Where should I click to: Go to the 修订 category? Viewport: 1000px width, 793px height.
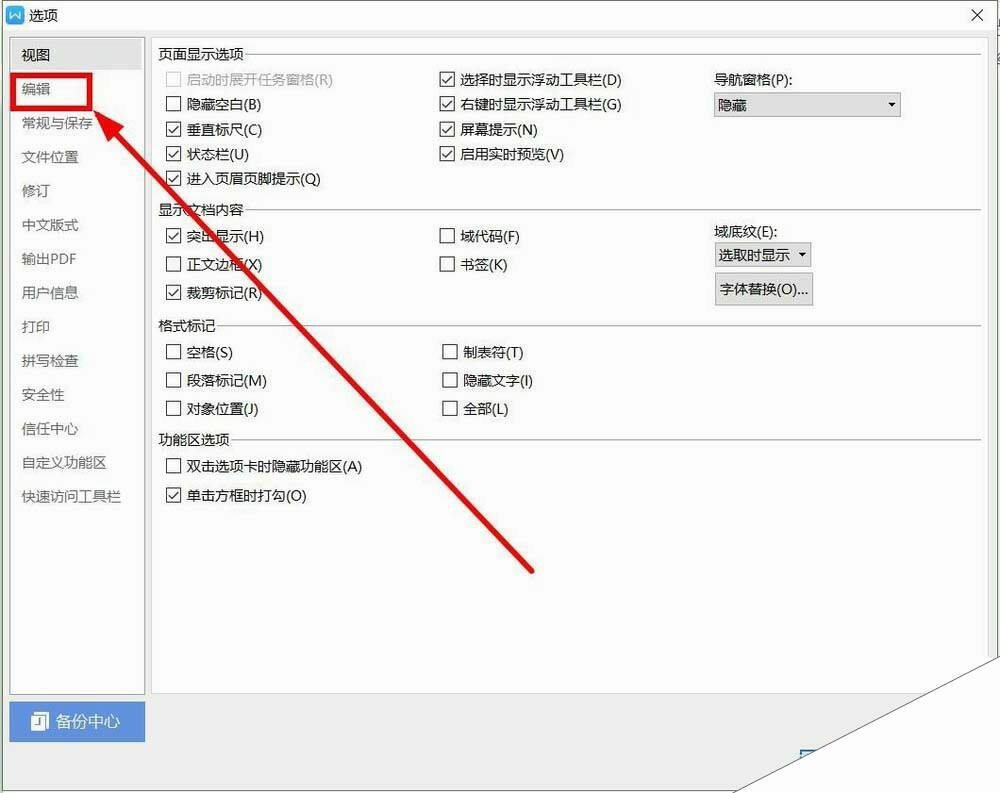[x=35, y=191]
